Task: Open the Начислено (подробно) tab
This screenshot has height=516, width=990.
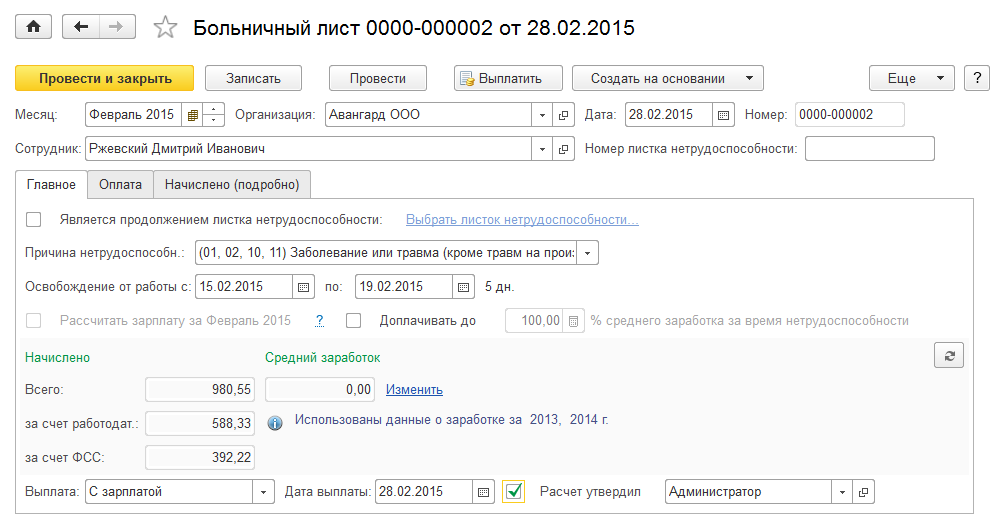Action: point(232,184)
